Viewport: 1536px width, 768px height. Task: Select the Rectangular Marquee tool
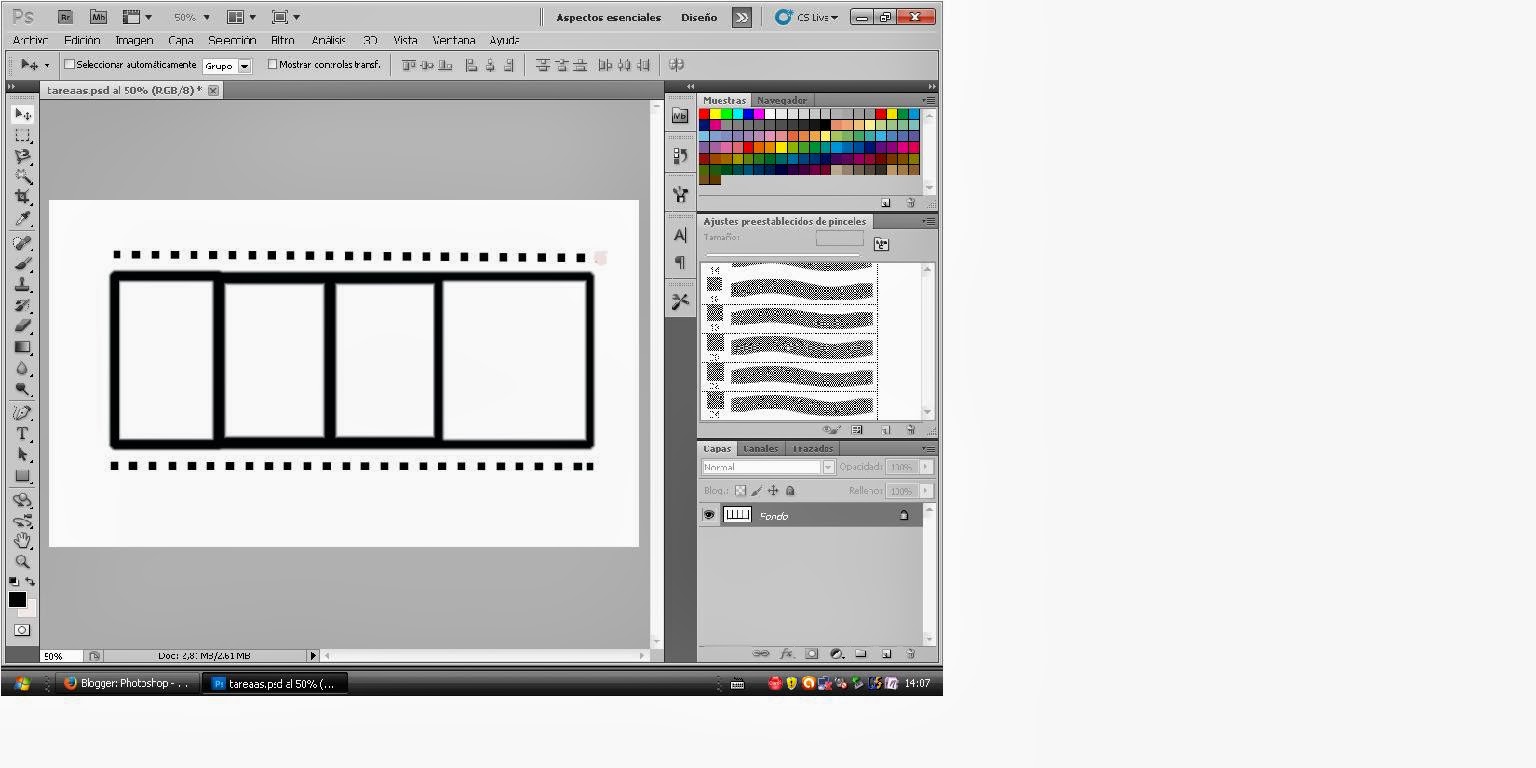point(22,136)
